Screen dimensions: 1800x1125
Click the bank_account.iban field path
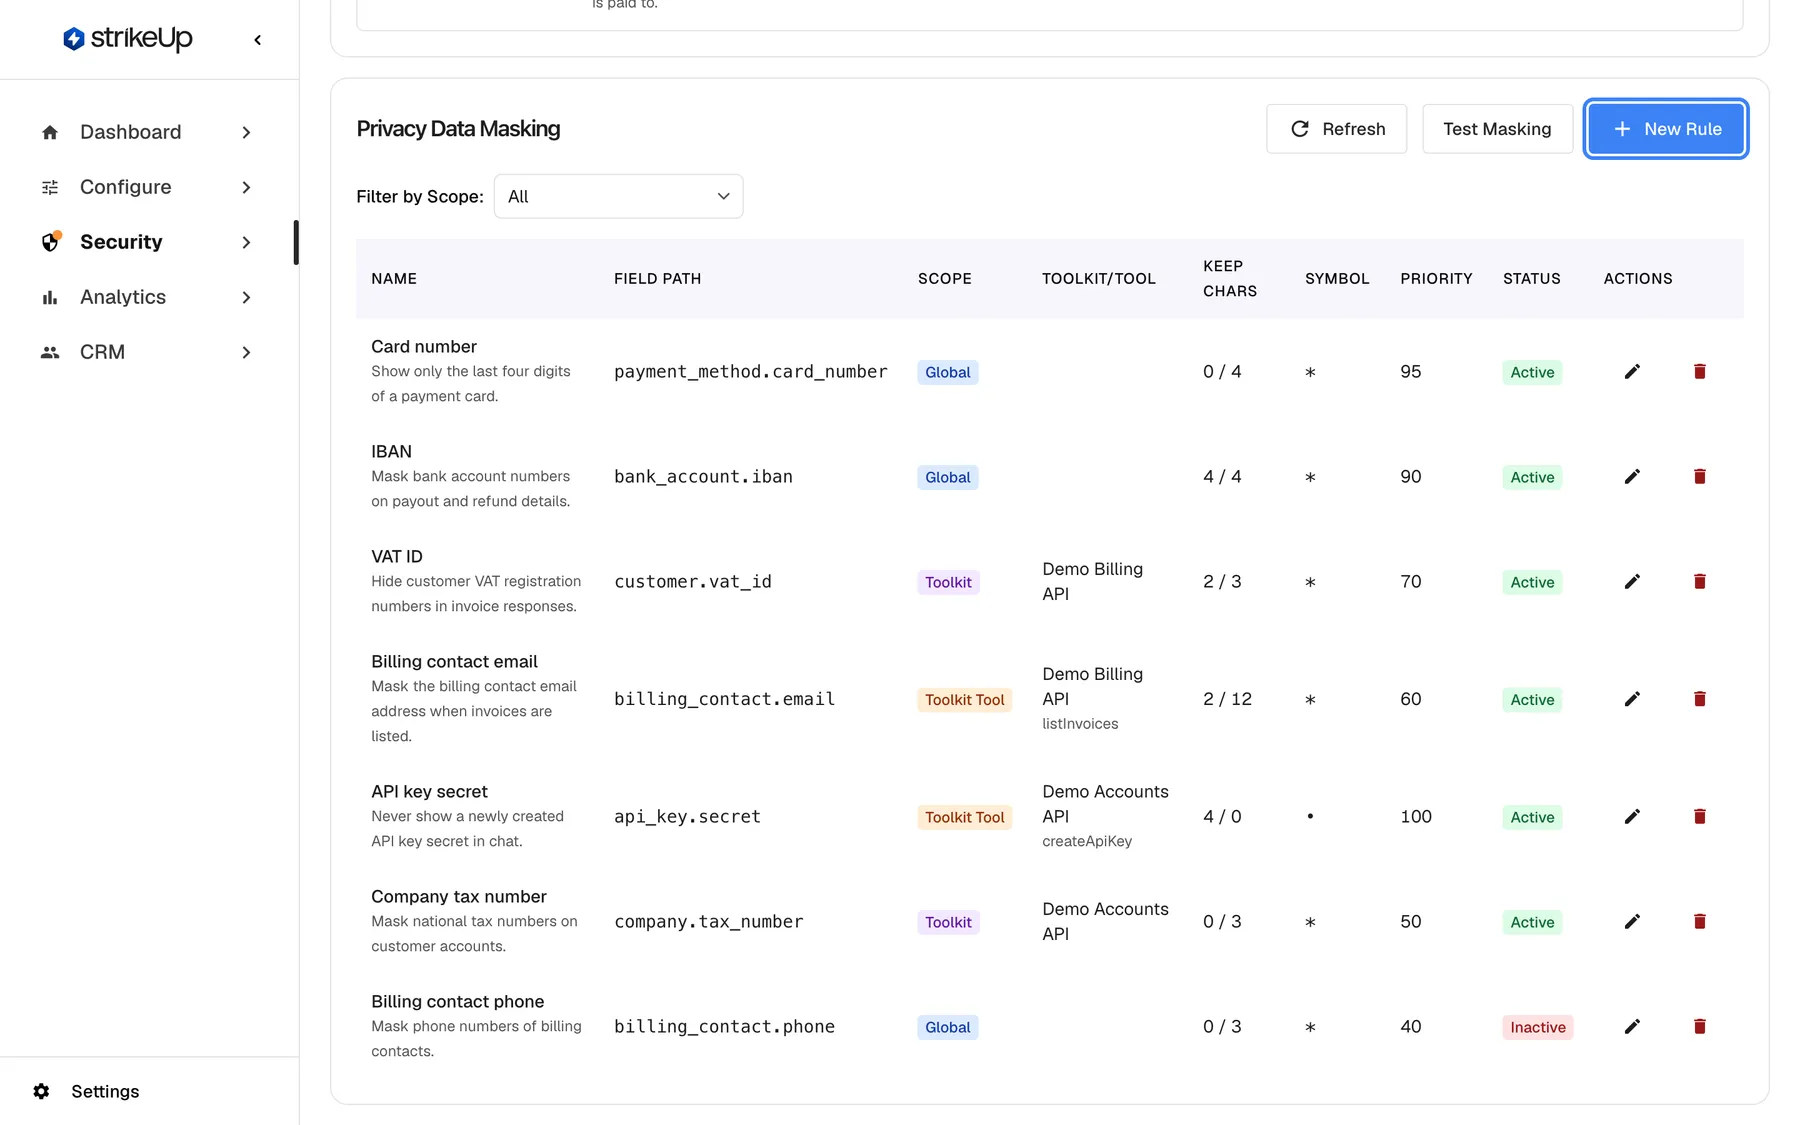click(x=703, y=477)
